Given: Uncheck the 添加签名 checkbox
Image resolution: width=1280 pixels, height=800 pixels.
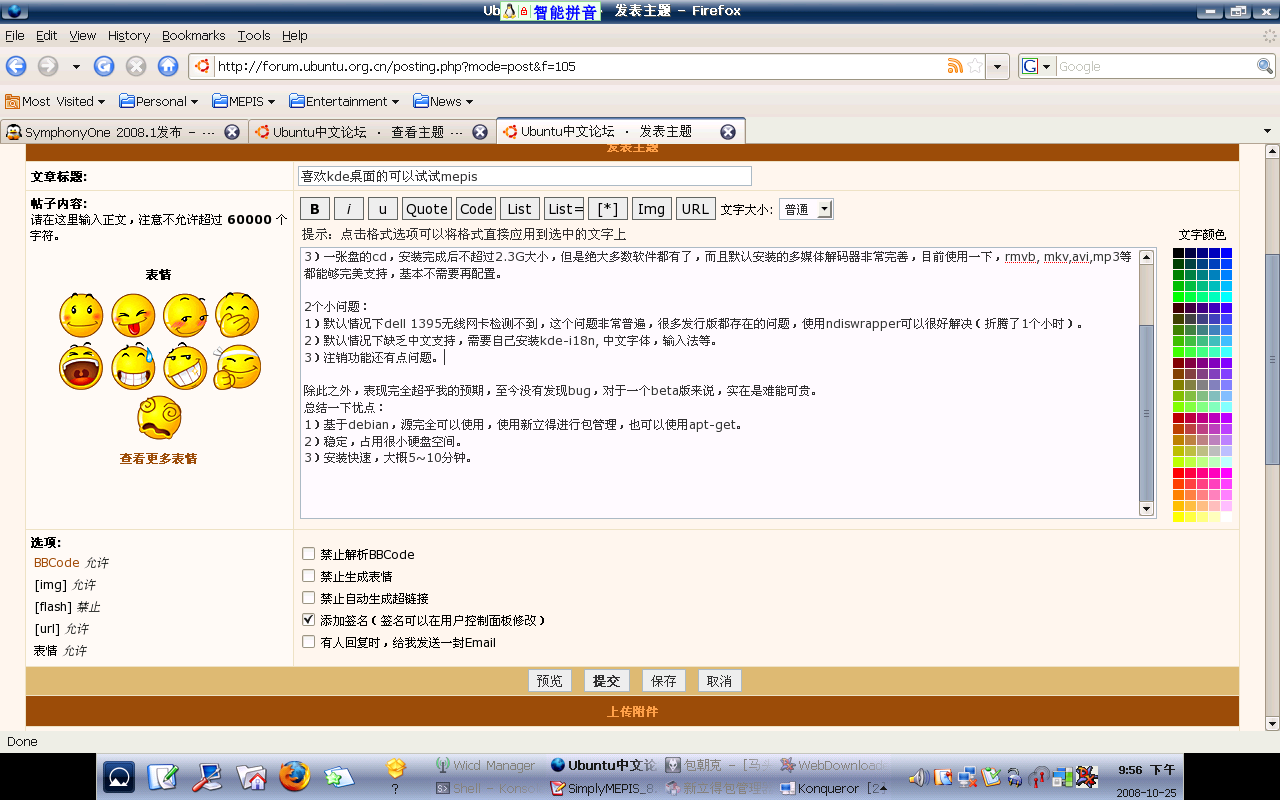Looking at the screenshot, I should [x=309, y=620].
